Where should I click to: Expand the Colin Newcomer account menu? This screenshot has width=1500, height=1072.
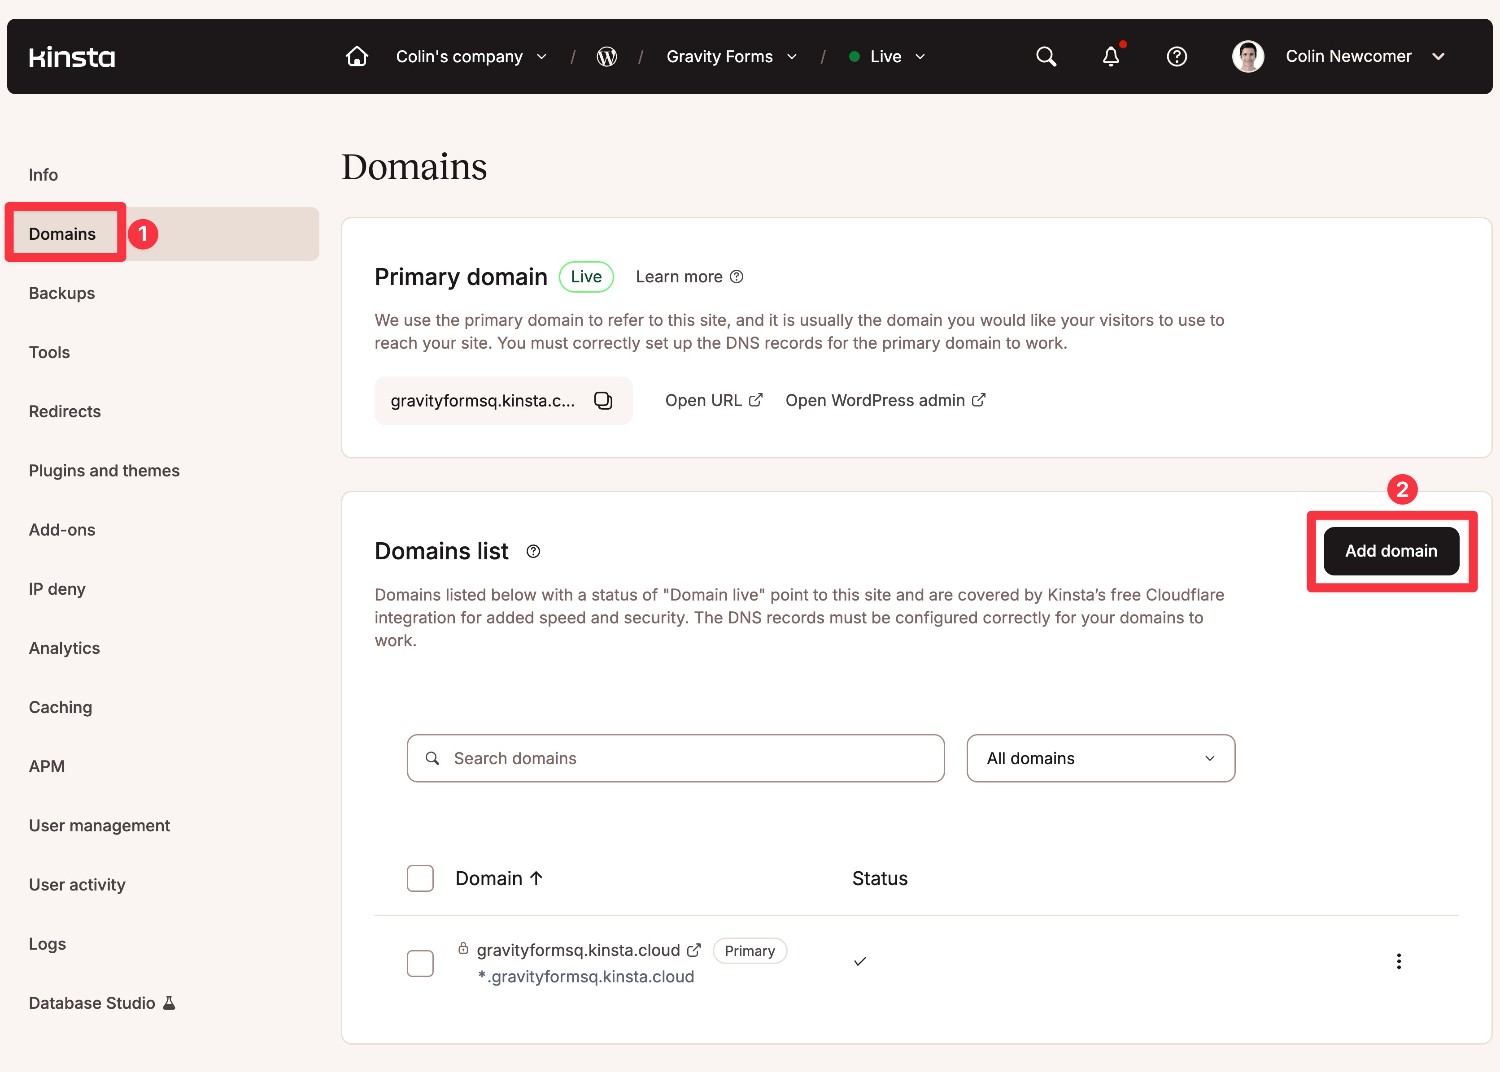pyautogui.click(x=1438, y=56)
